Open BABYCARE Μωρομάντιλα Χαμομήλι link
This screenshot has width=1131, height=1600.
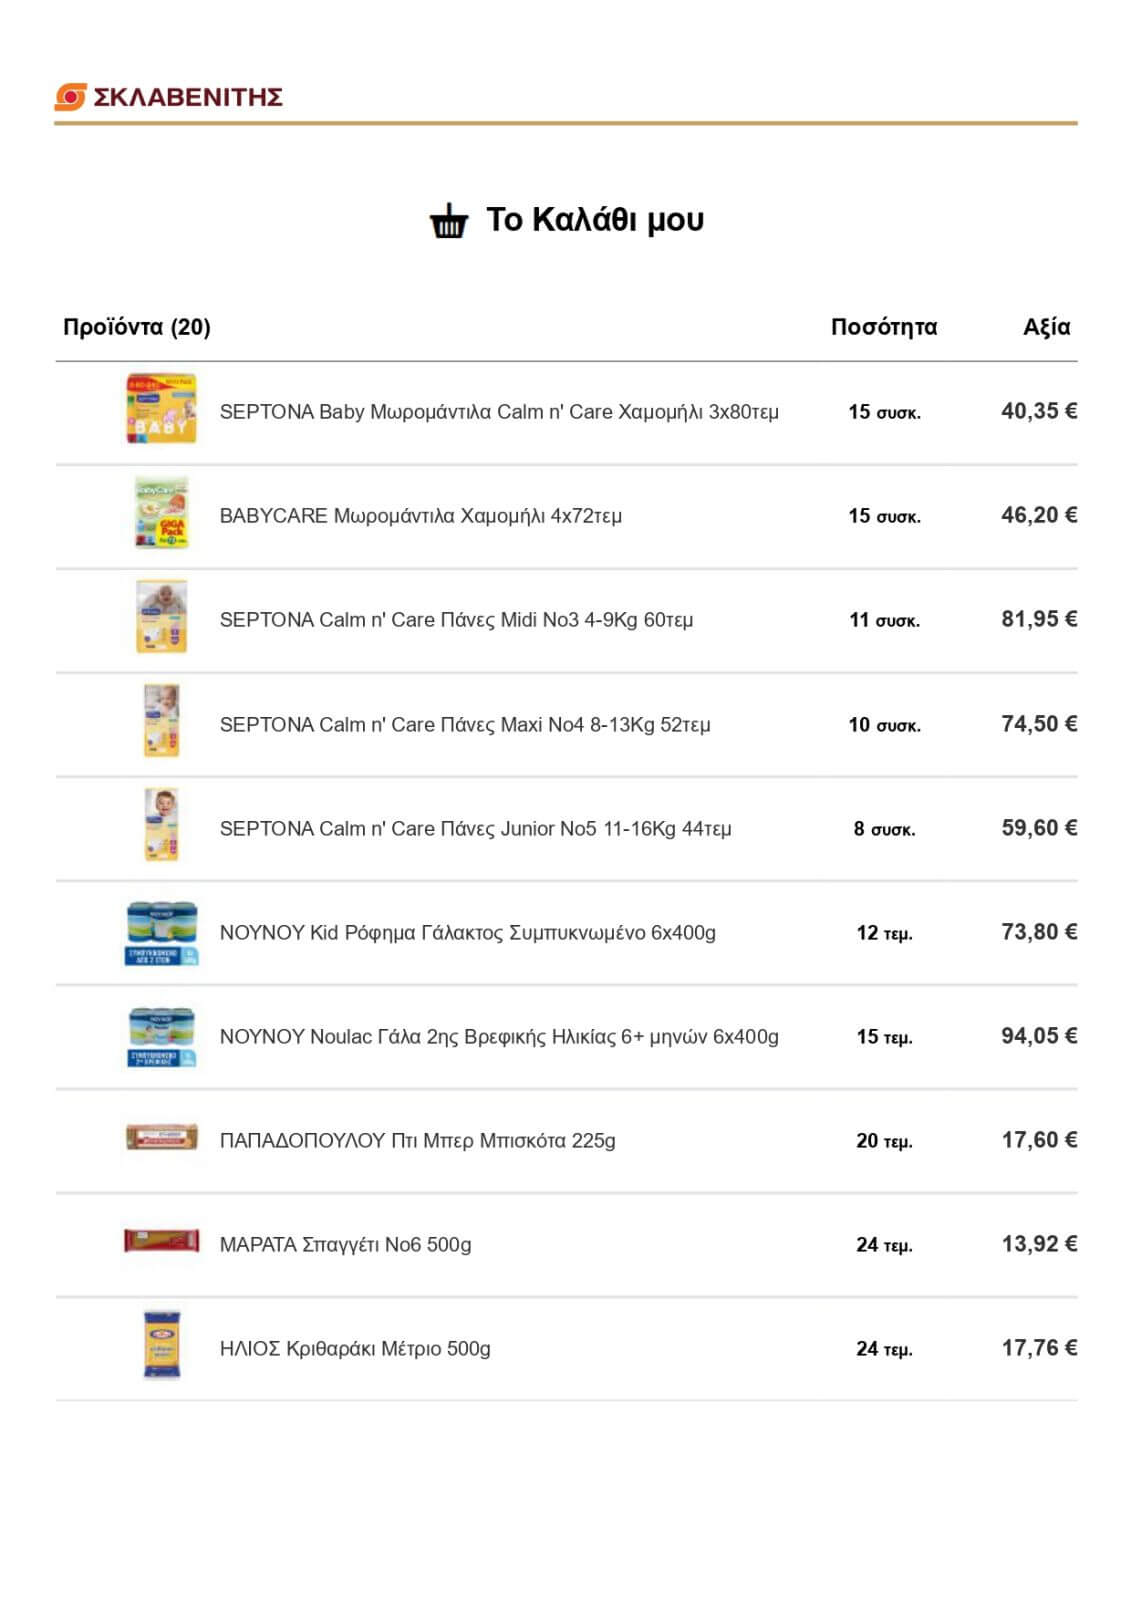click(x=421, y=516)
